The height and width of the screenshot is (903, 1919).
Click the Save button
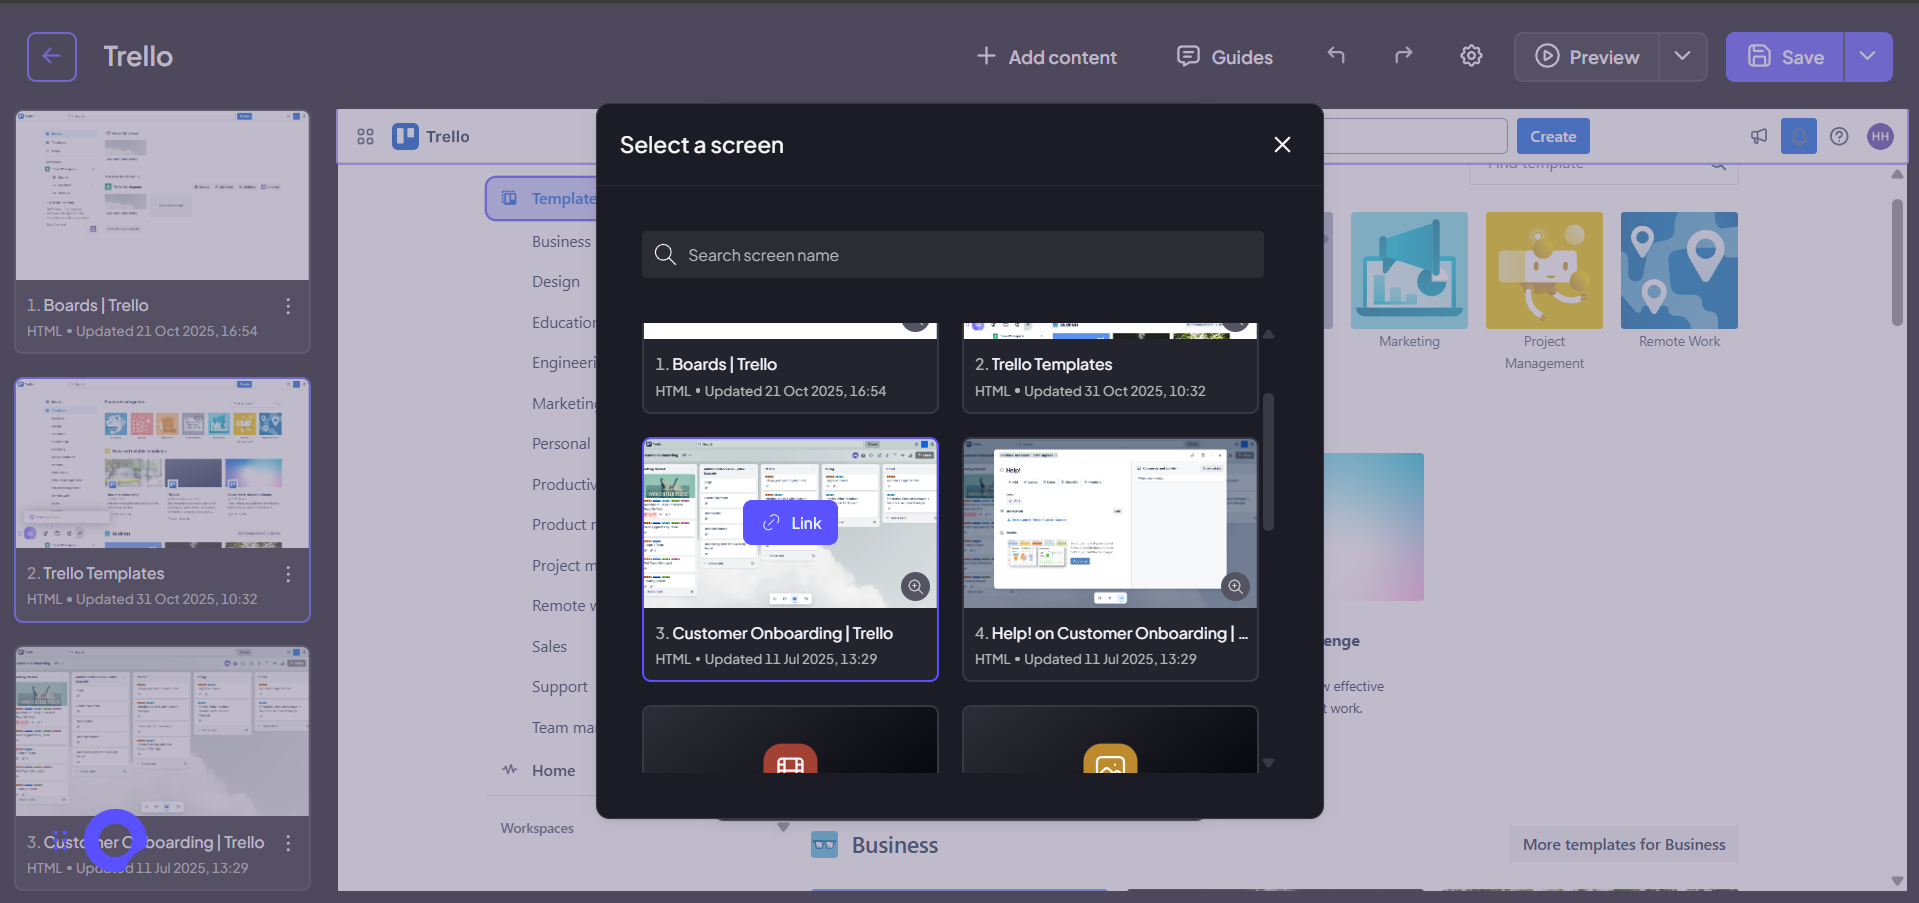(x=1785, y=57)
